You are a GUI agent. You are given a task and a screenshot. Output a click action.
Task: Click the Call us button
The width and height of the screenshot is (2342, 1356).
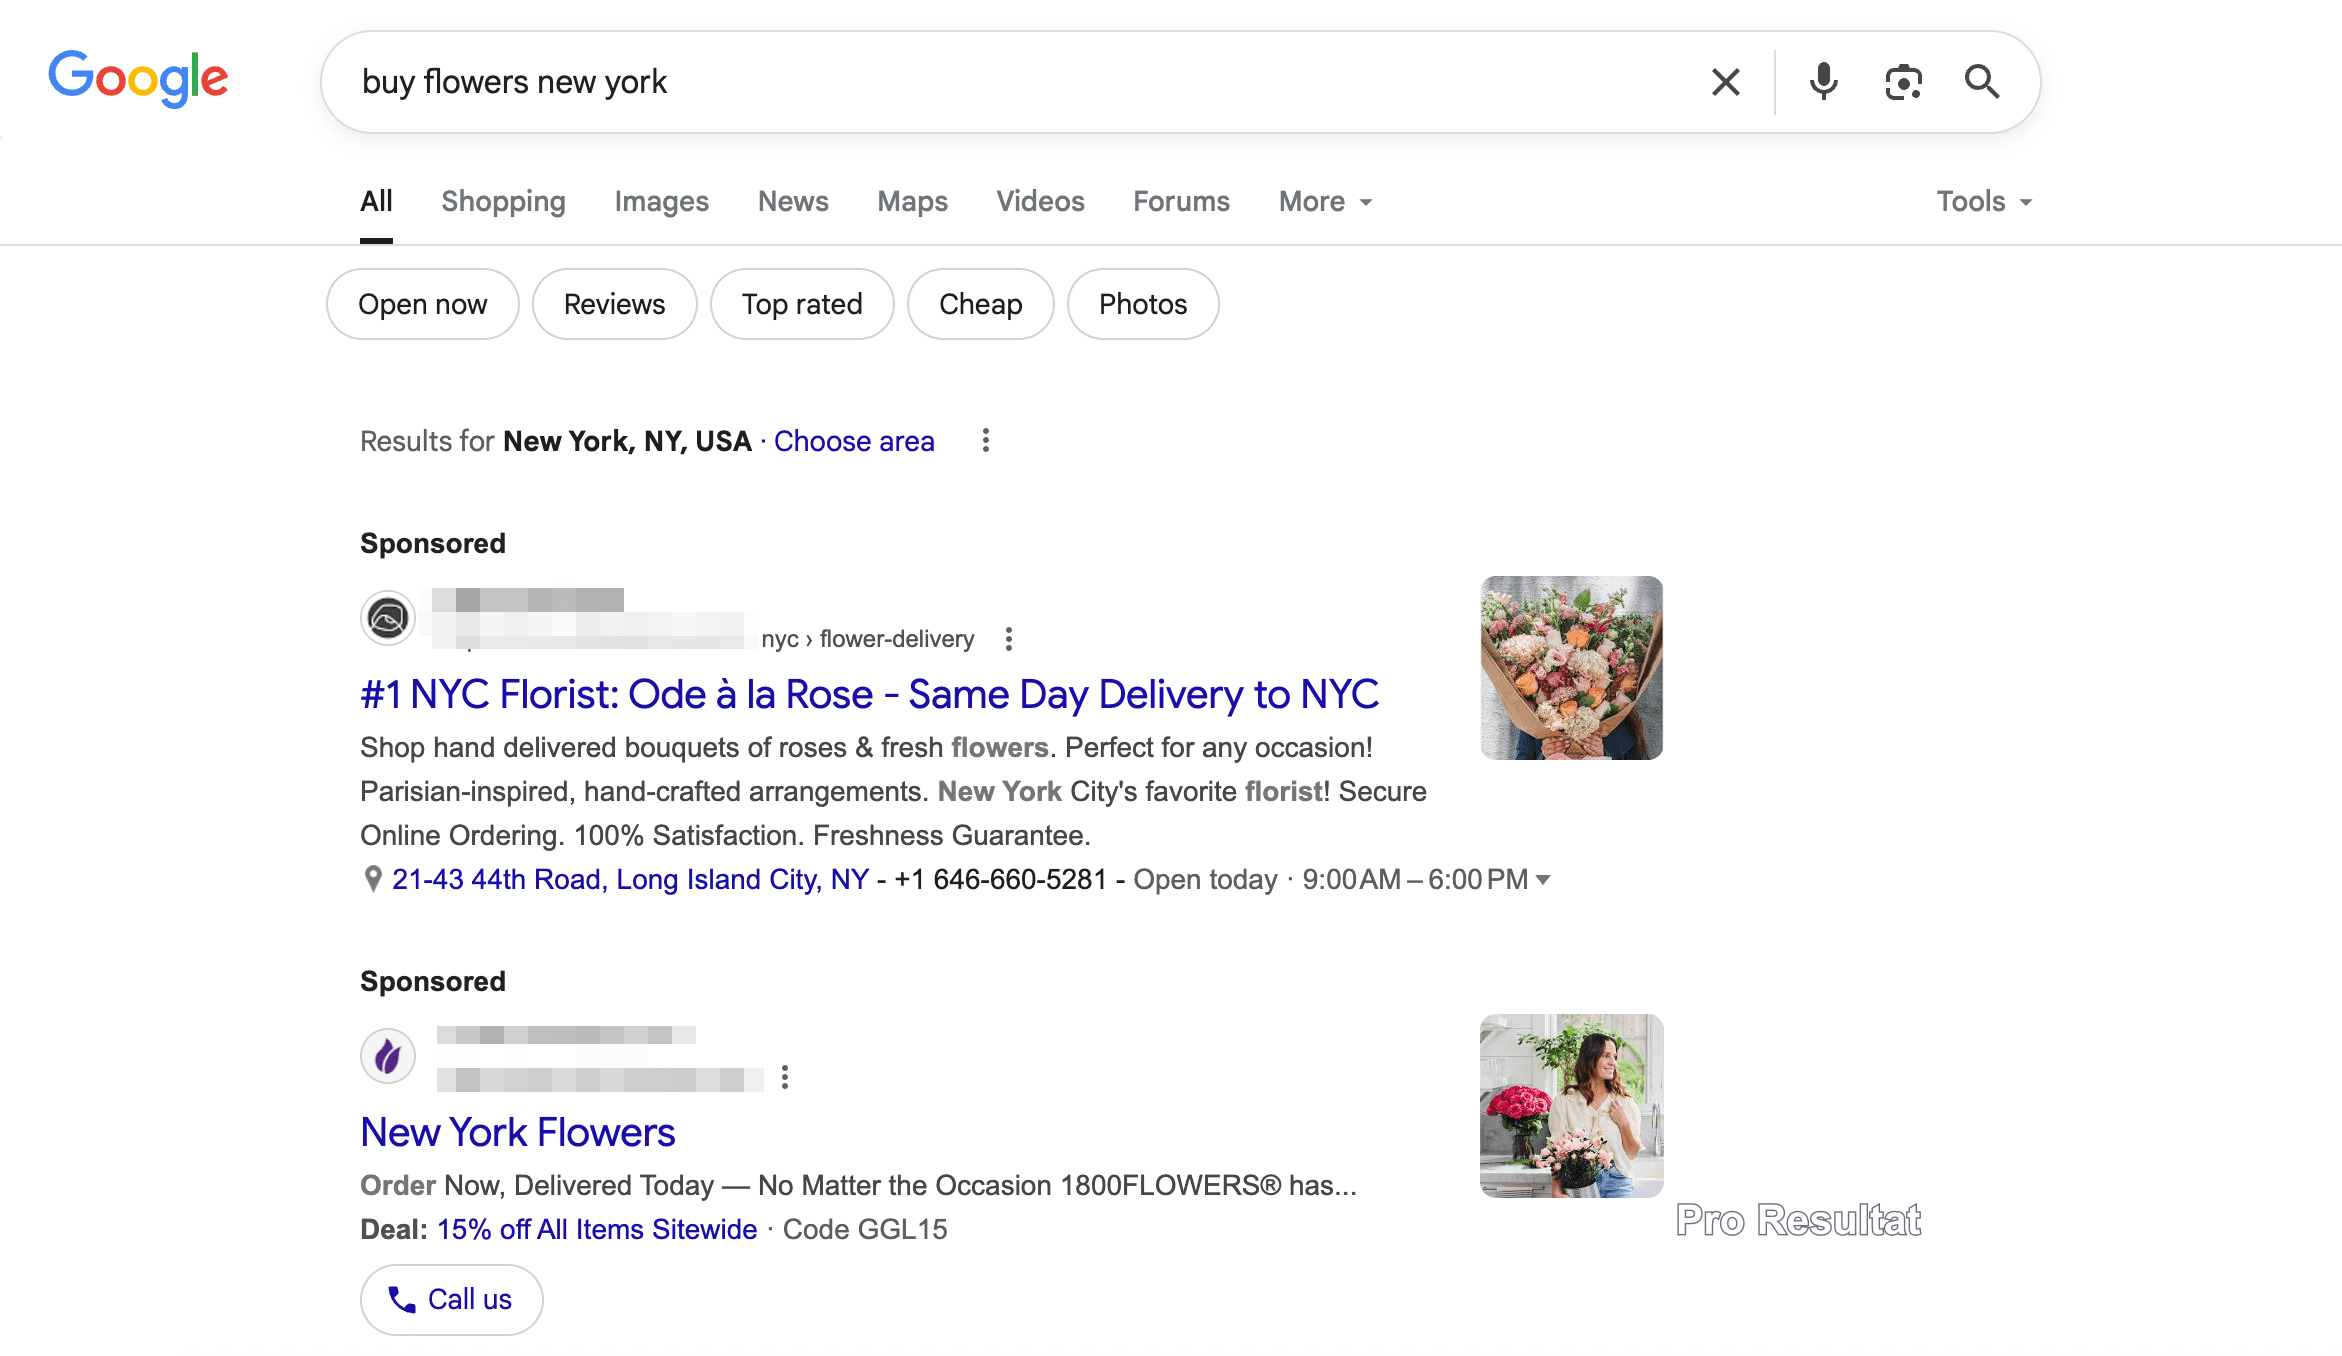452,1299
